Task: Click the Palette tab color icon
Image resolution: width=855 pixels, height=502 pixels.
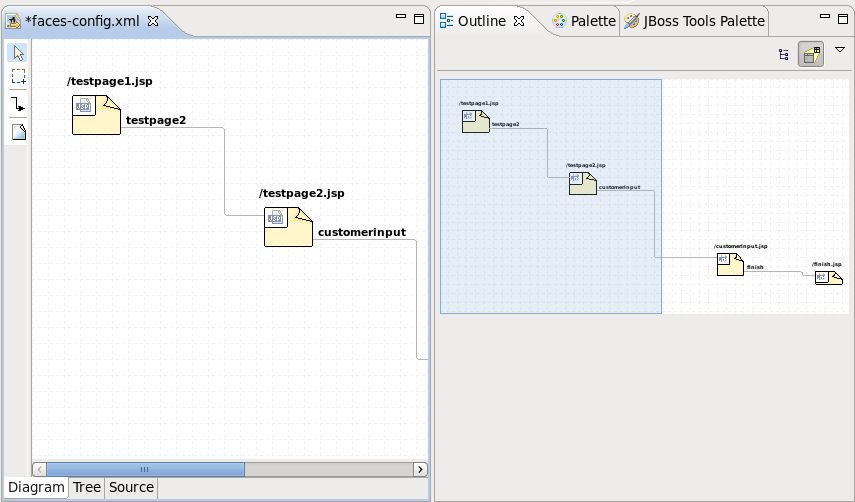Action: point(559,21)
